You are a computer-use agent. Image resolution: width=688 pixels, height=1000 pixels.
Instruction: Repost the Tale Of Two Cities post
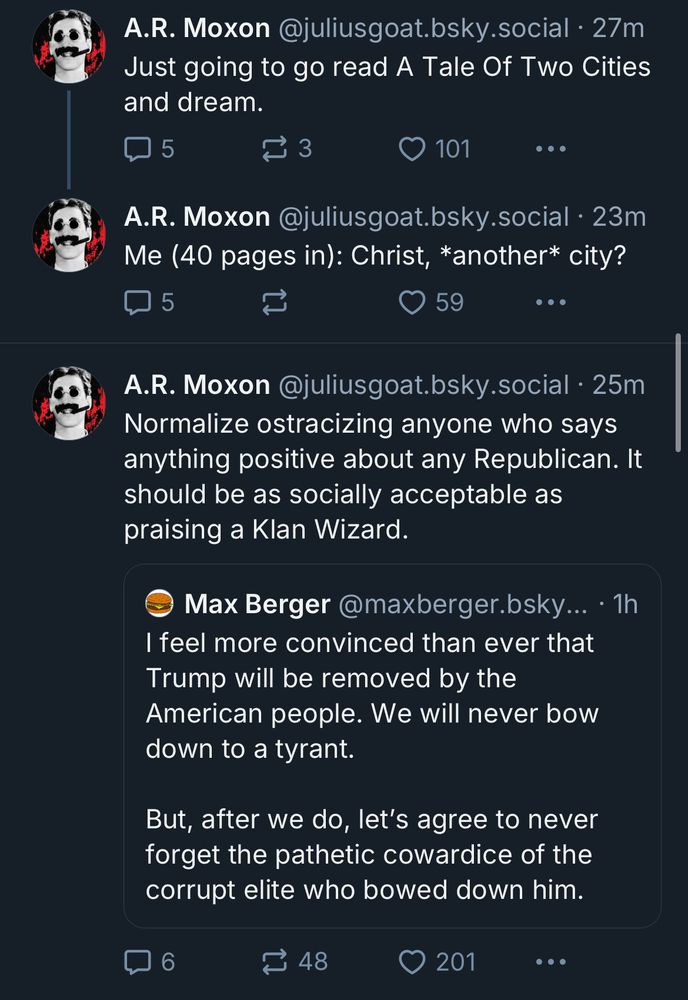click(272, 149)
